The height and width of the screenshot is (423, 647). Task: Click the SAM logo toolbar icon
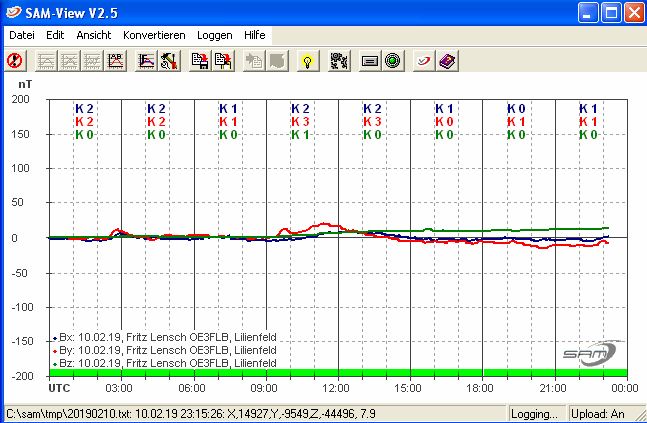click(x=423, y=60)
